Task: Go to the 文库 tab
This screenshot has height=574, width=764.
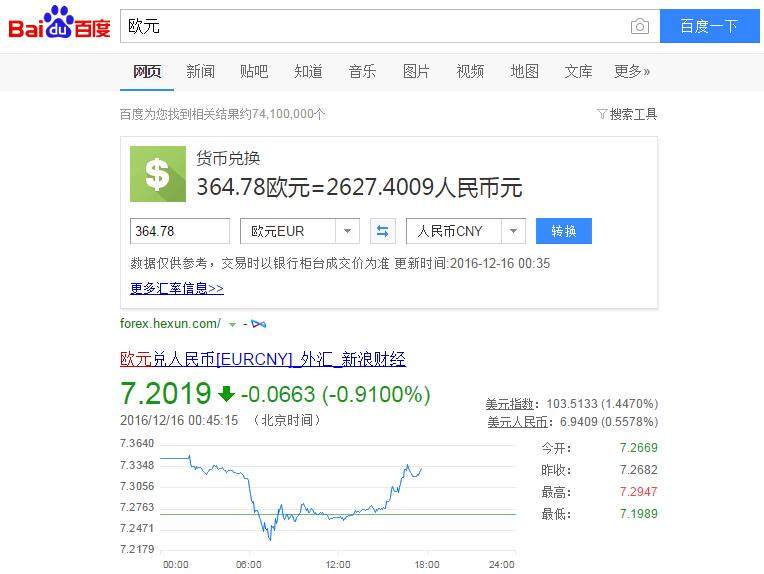Action: (578, 72)
